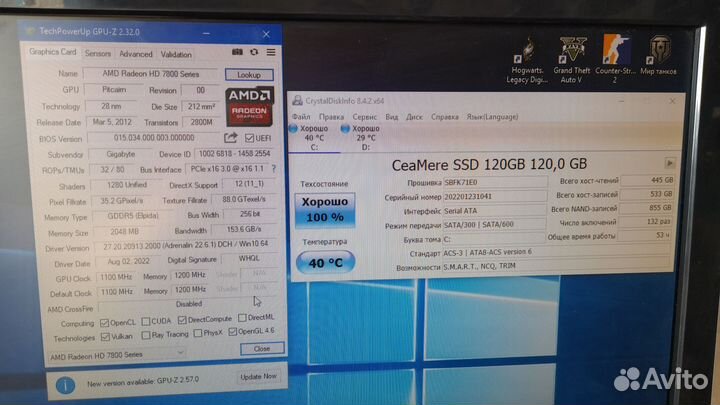Viewport: 720px width, 405px height.
Task: Click the serial number 202201231041 field
Action: 495,197
